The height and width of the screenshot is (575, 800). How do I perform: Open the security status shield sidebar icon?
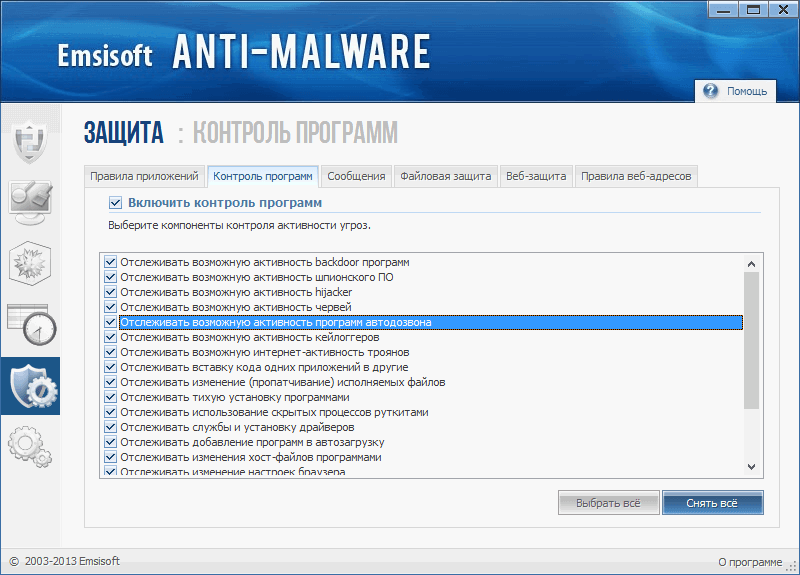coord(30,141)
